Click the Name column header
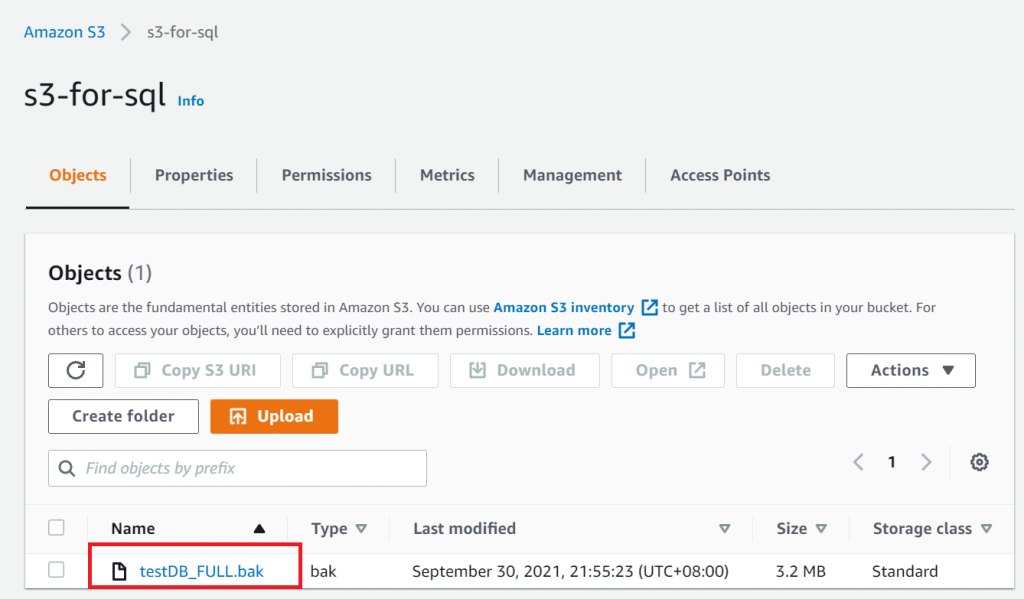 click(133, 528)
